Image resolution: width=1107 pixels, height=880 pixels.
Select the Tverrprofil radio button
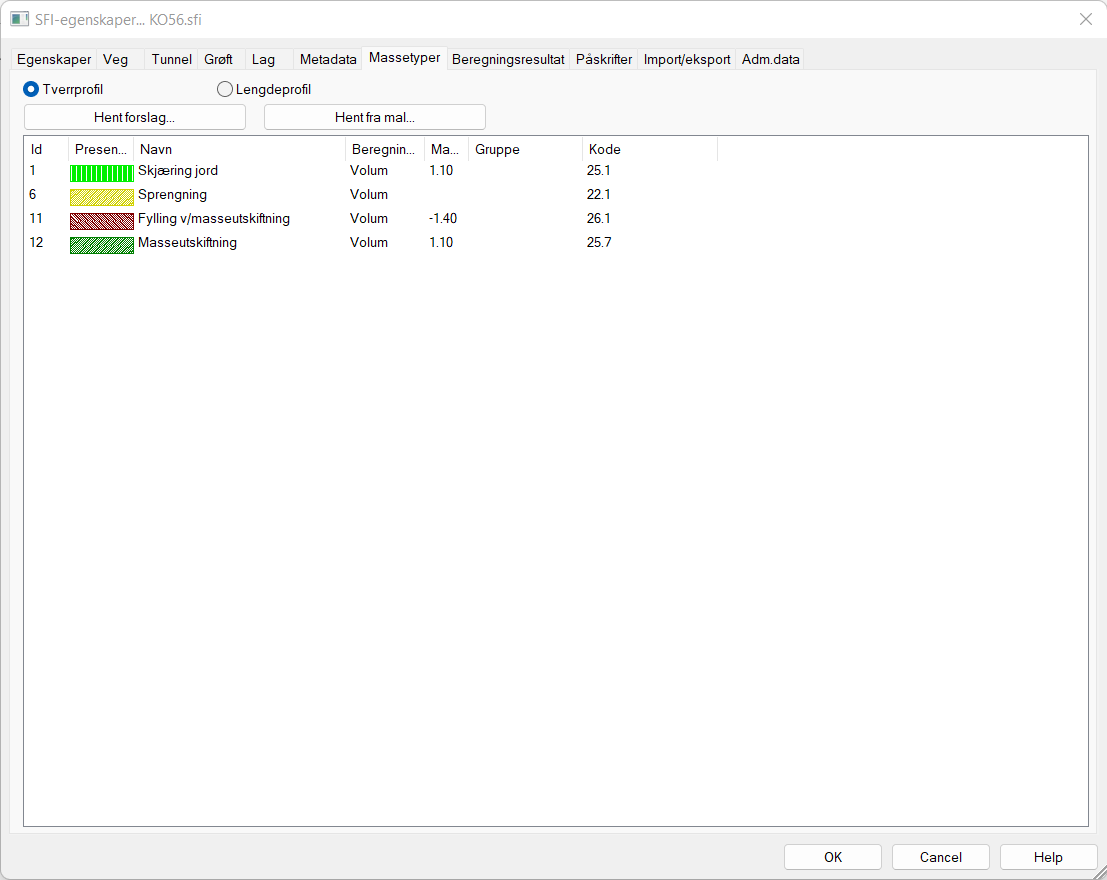(x=31, y=89)
